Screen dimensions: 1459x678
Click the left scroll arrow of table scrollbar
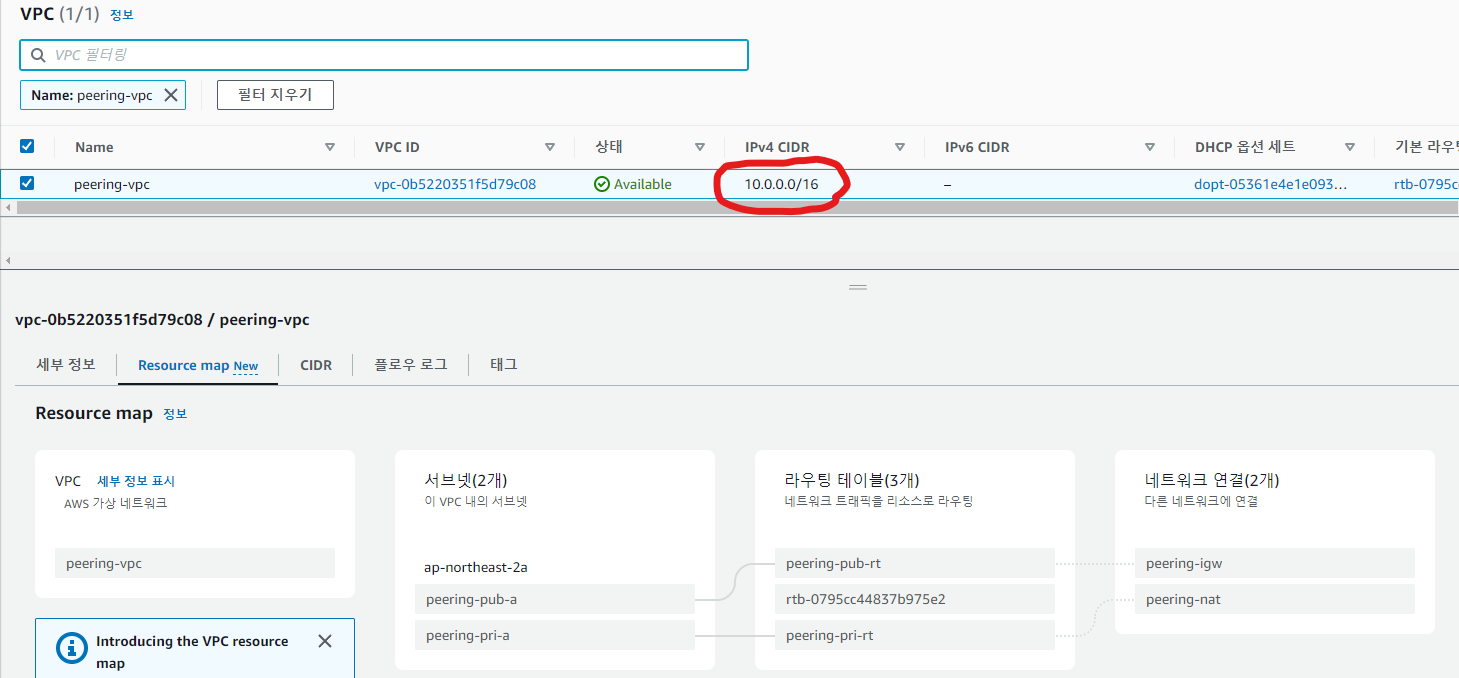(x=8, y=207)
